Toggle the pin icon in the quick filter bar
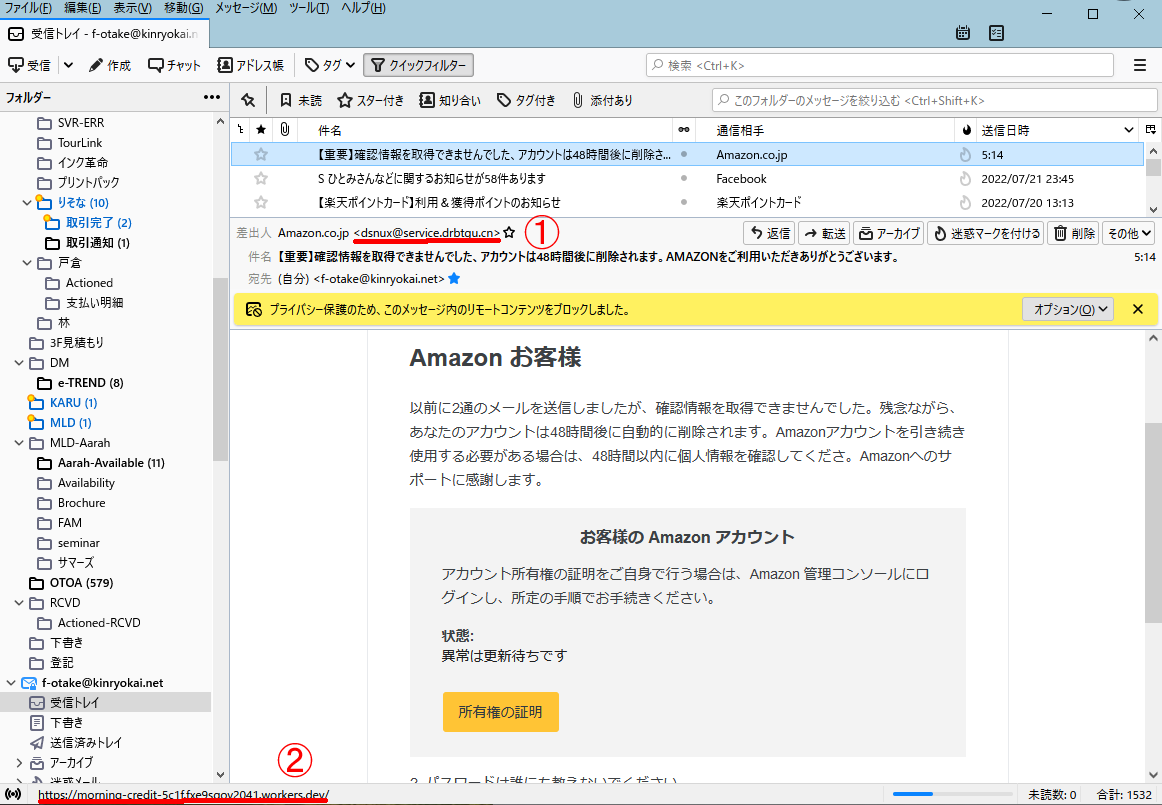The image size is (1162, 805). (x=248, y=100)
